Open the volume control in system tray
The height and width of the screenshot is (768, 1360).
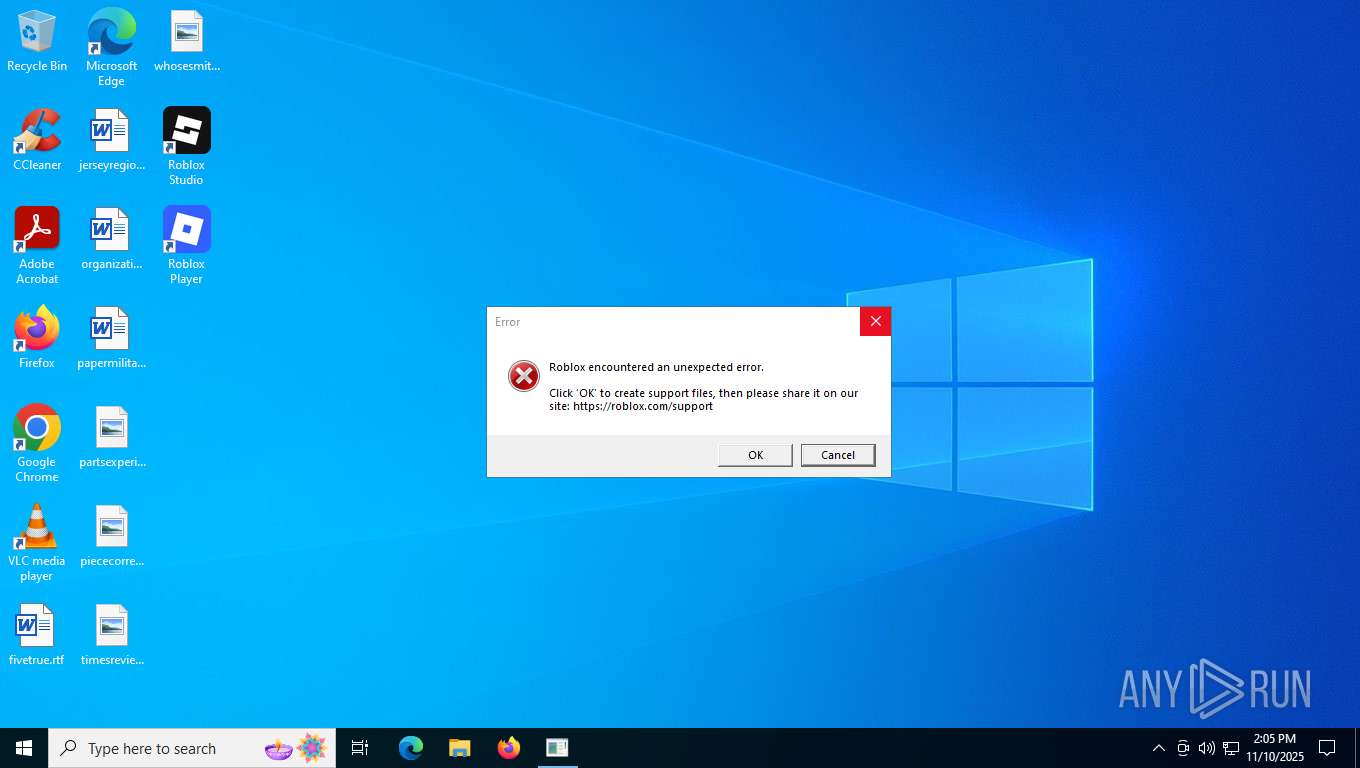pos(1207,748)
